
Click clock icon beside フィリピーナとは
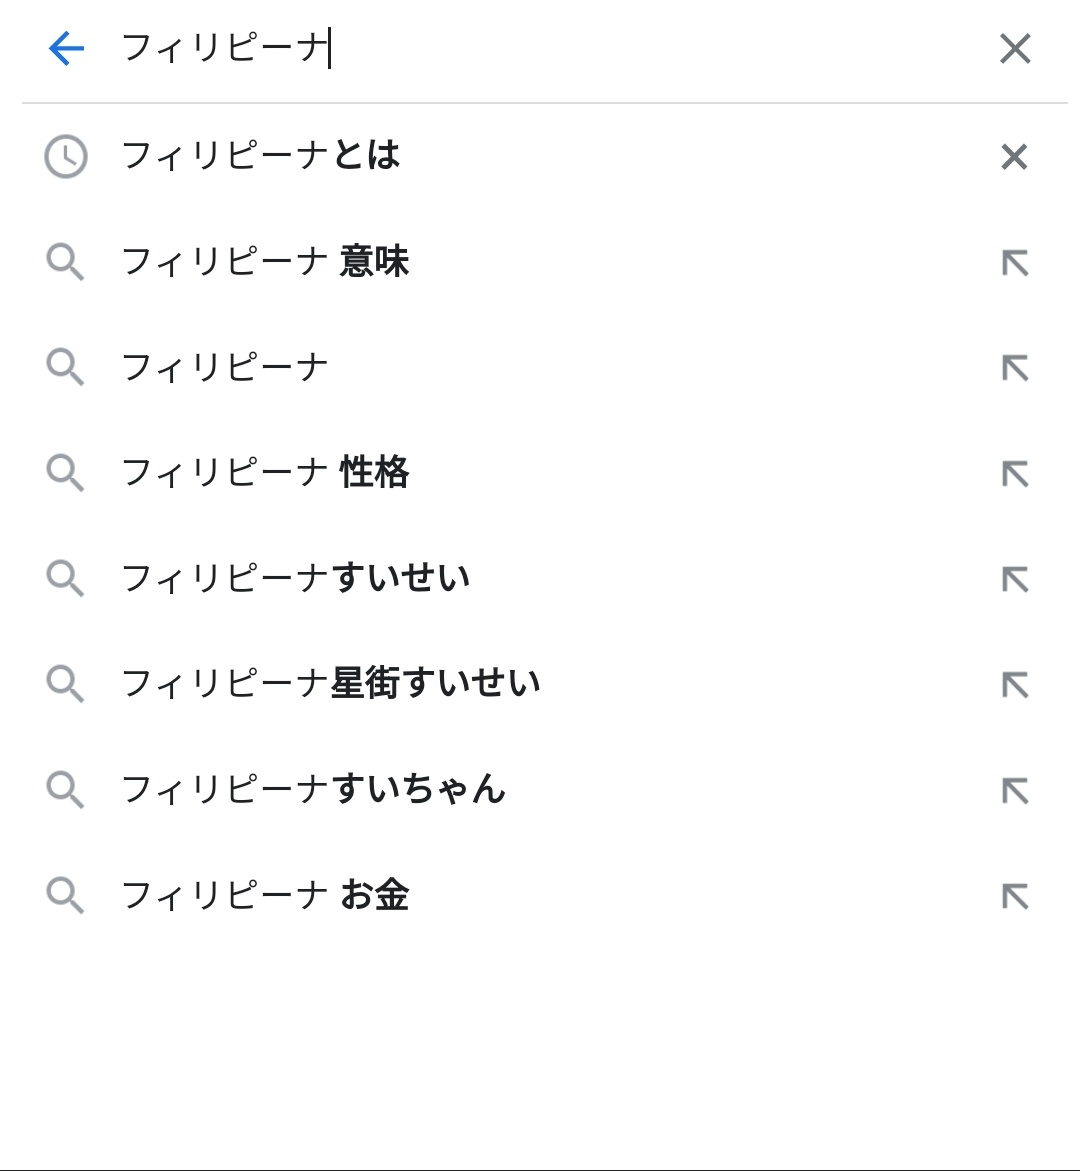pyautogui.click(x=66, y=157)
